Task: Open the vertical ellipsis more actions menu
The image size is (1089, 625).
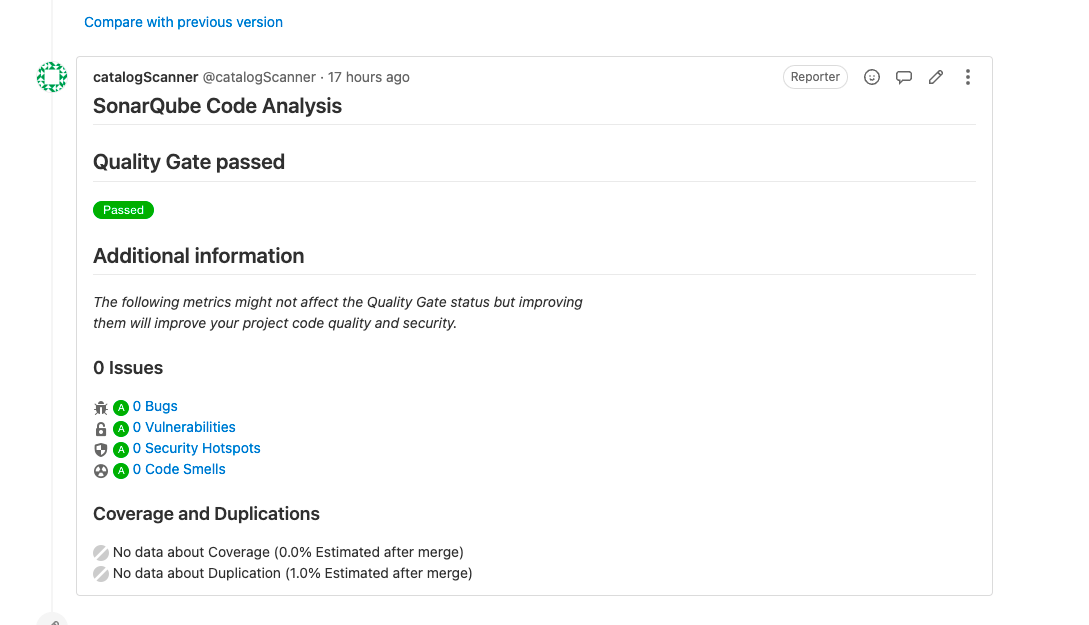Action: [967, 77]
